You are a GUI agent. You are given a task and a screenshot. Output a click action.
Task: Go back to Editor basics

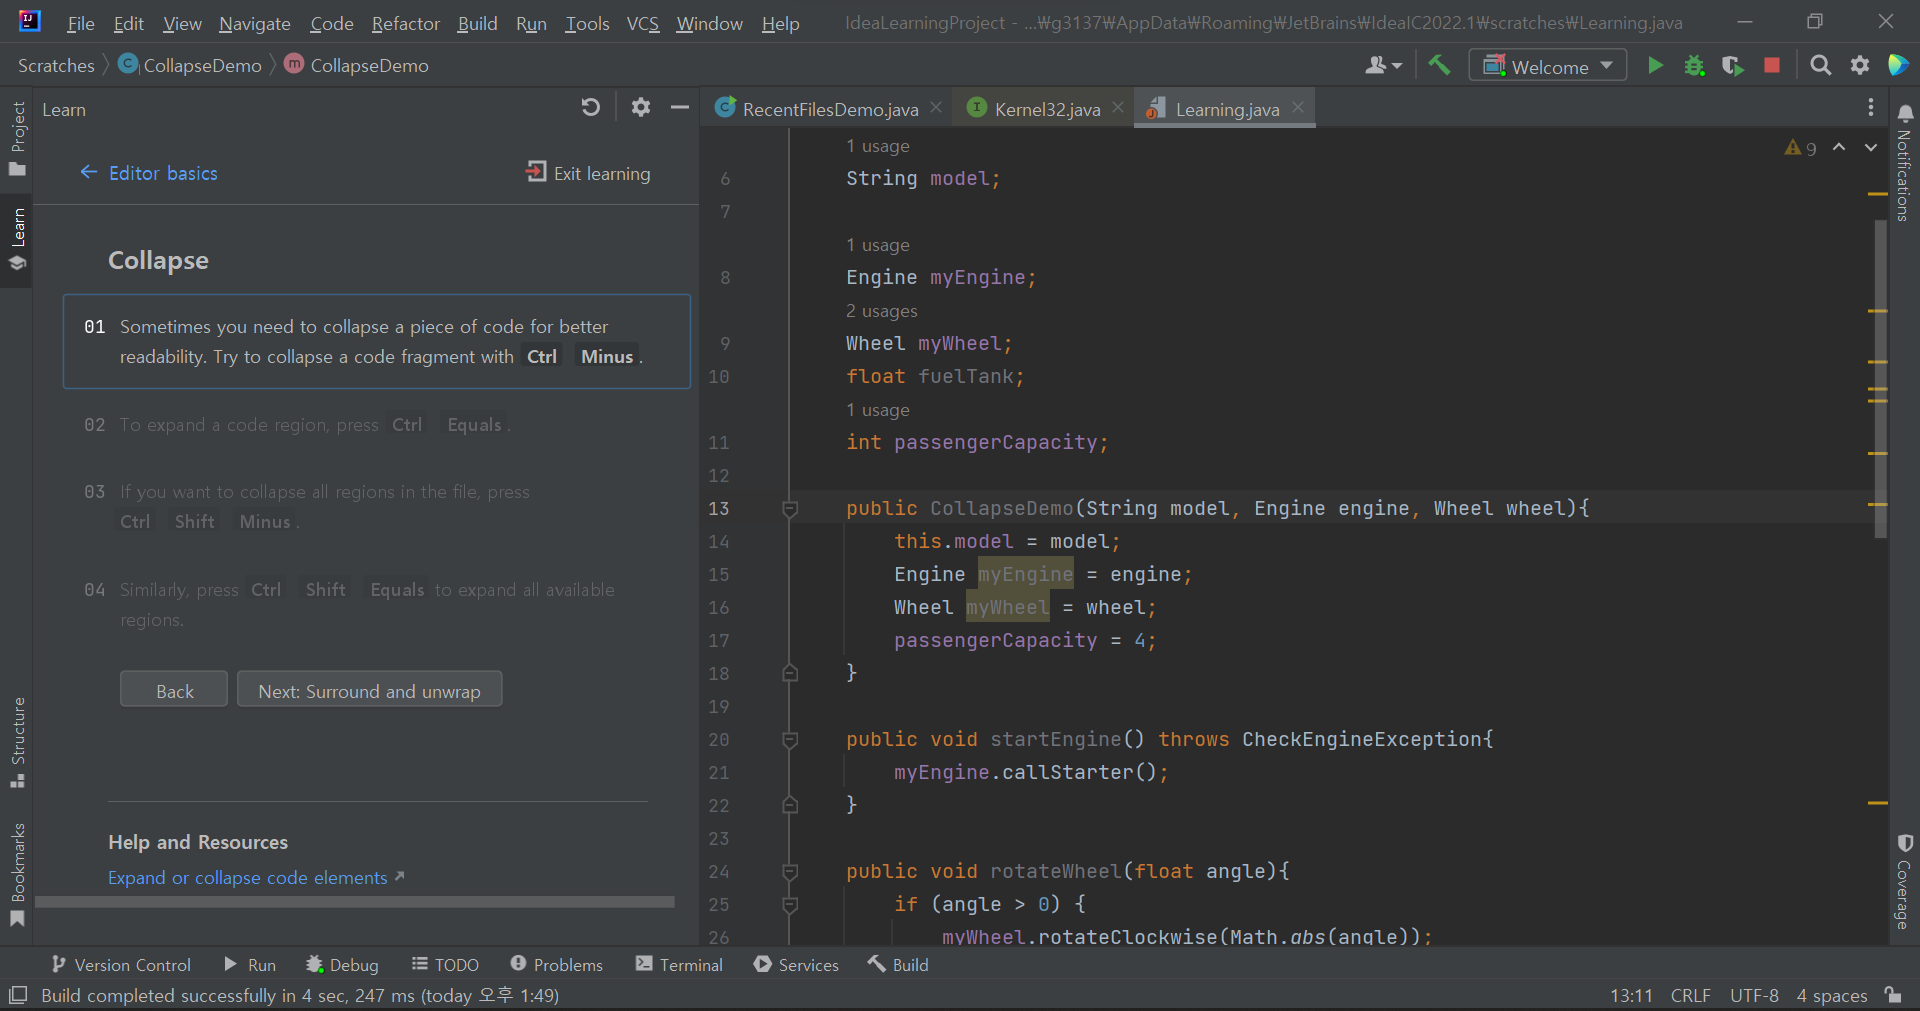click(149, 173)
